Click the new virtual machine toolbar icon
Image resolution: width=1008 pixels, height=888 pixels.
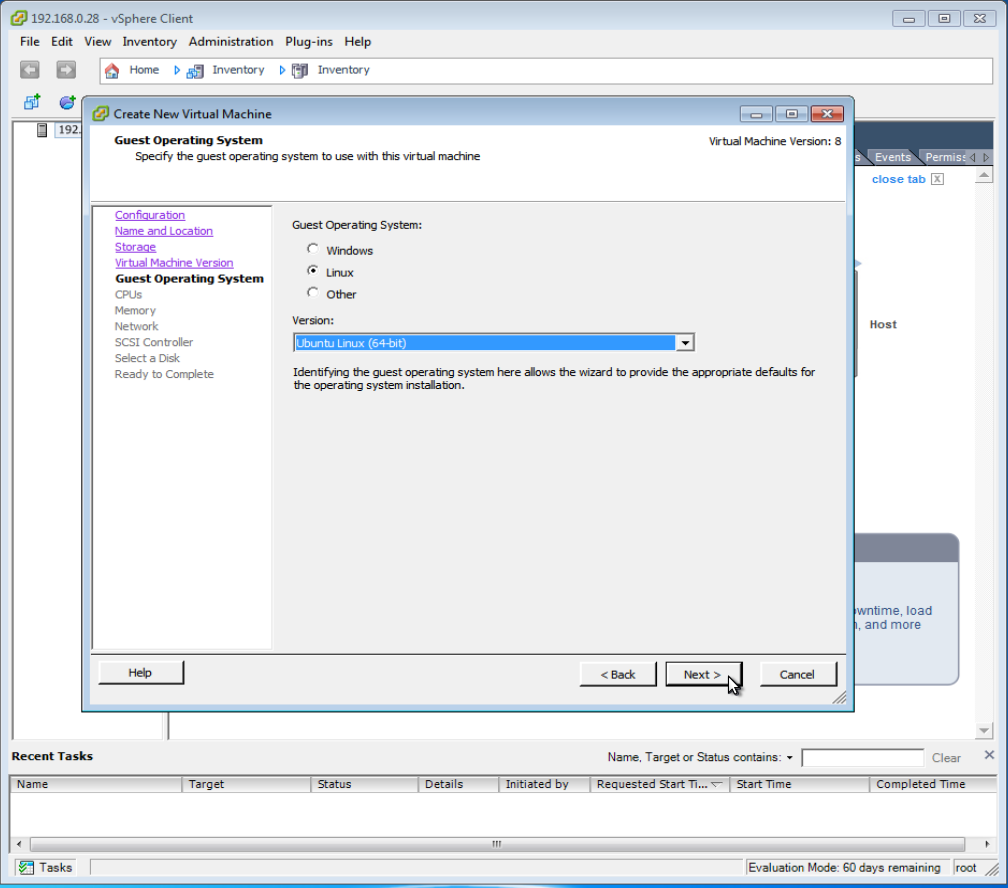click(x=32, y=102)
